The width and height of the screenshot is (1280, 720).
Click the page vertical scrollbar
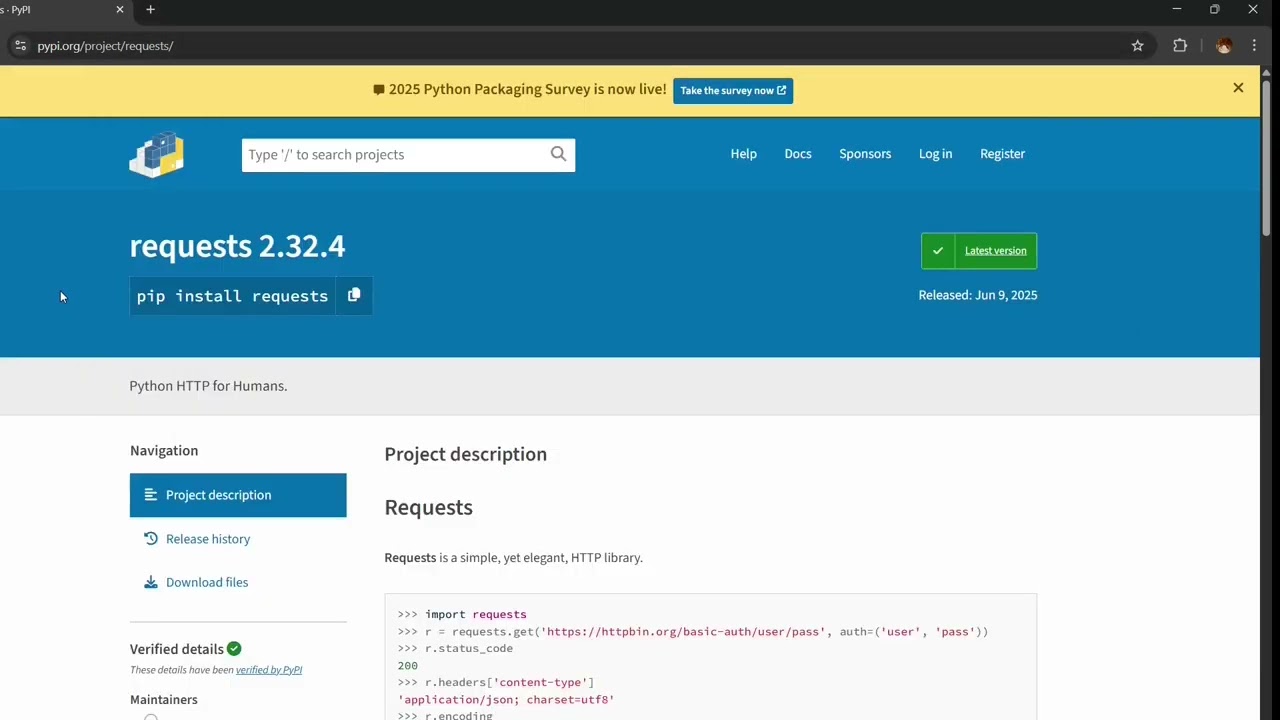[x=1266, y=160]
